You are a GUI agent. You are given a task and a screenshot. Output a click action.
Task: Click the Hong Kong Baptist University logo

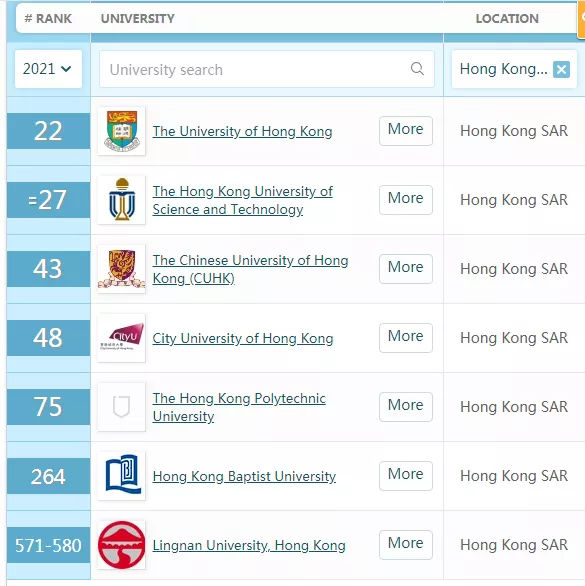[121, 476]
